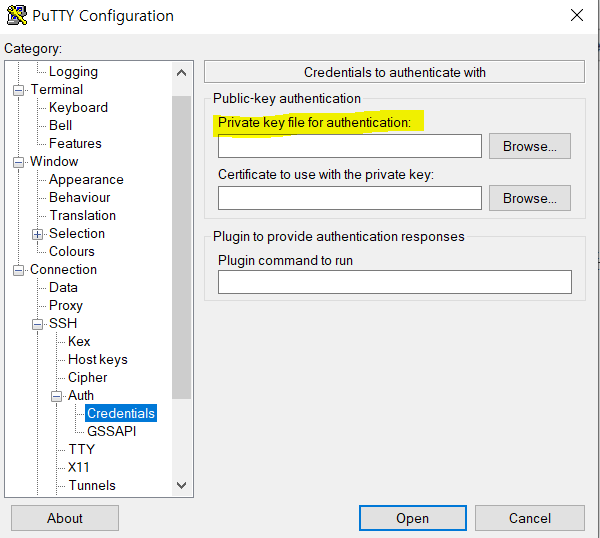
Task: Focus the private key file field
Action: [350, 146]
